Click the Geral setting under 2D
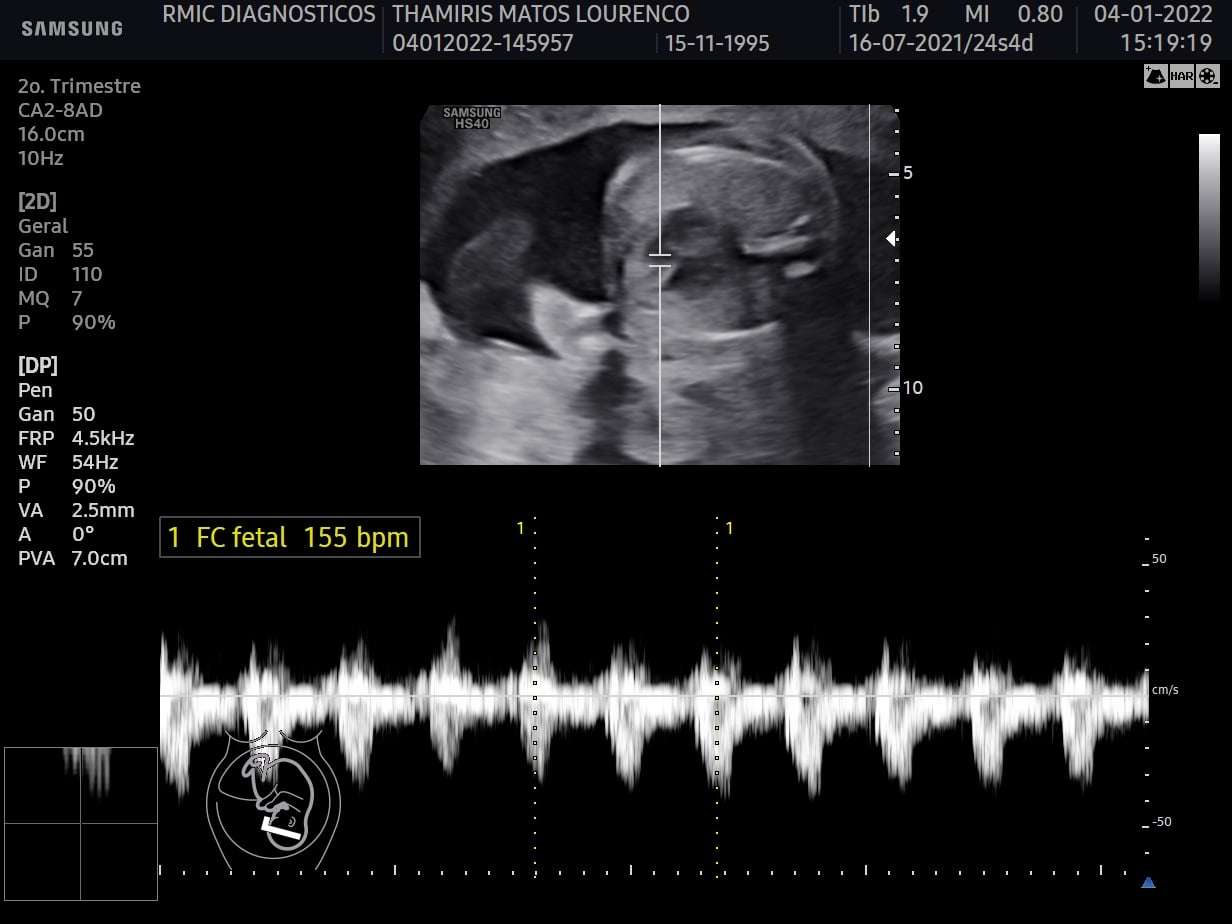Screen dimensions: 1232x924 [x=43, y=226]
